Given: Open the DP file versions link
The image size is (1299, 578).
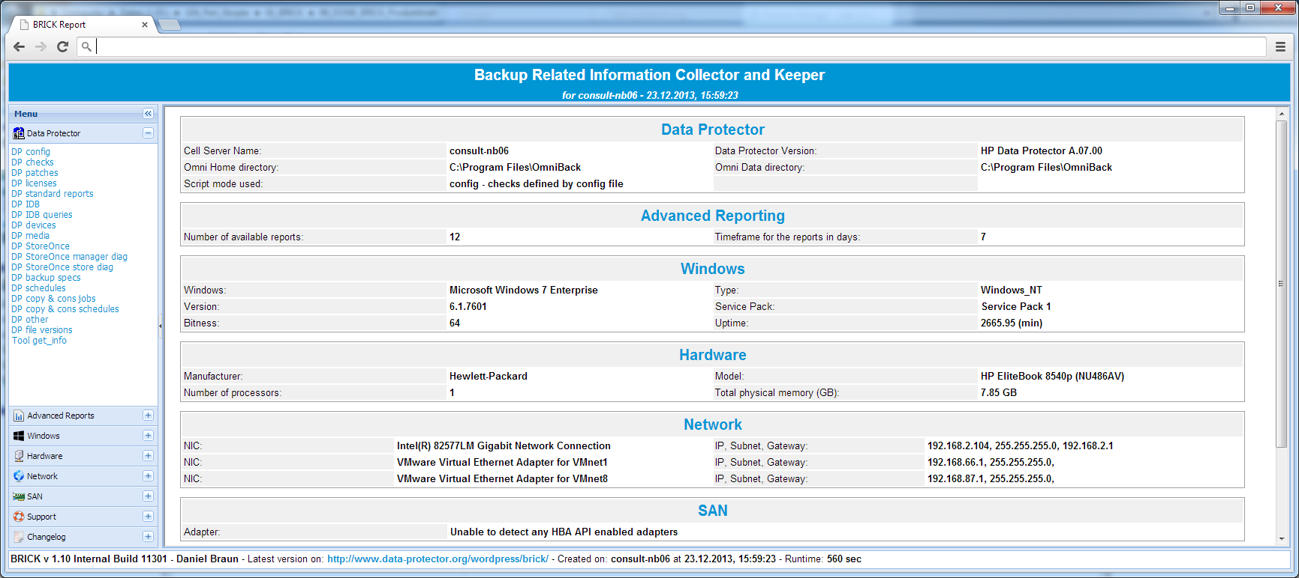Looking at the screenshot, I should click(x=42, y=330).
